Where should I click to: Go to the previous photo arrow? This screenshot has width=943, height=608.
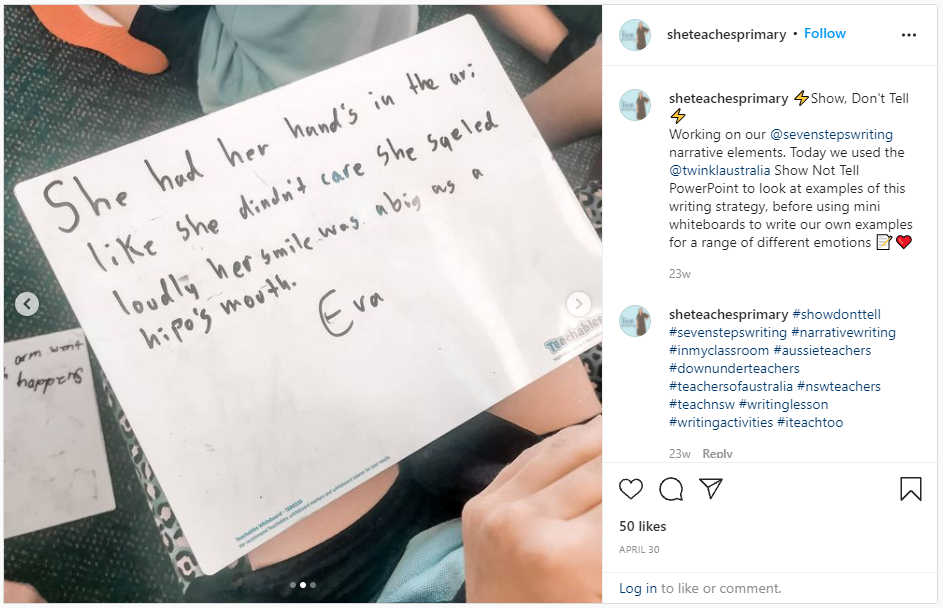click(x=27, y=304)
